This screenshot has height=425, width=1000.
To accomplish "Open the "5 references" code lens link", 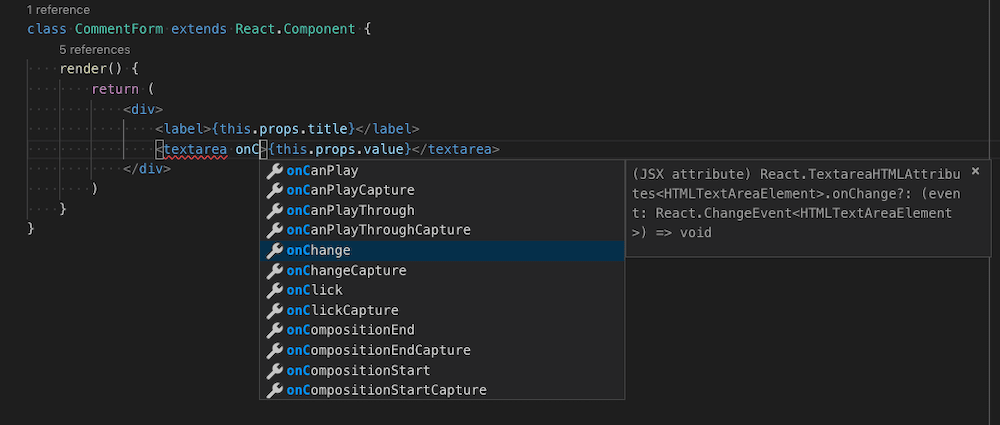I will (x=94, y=49).
